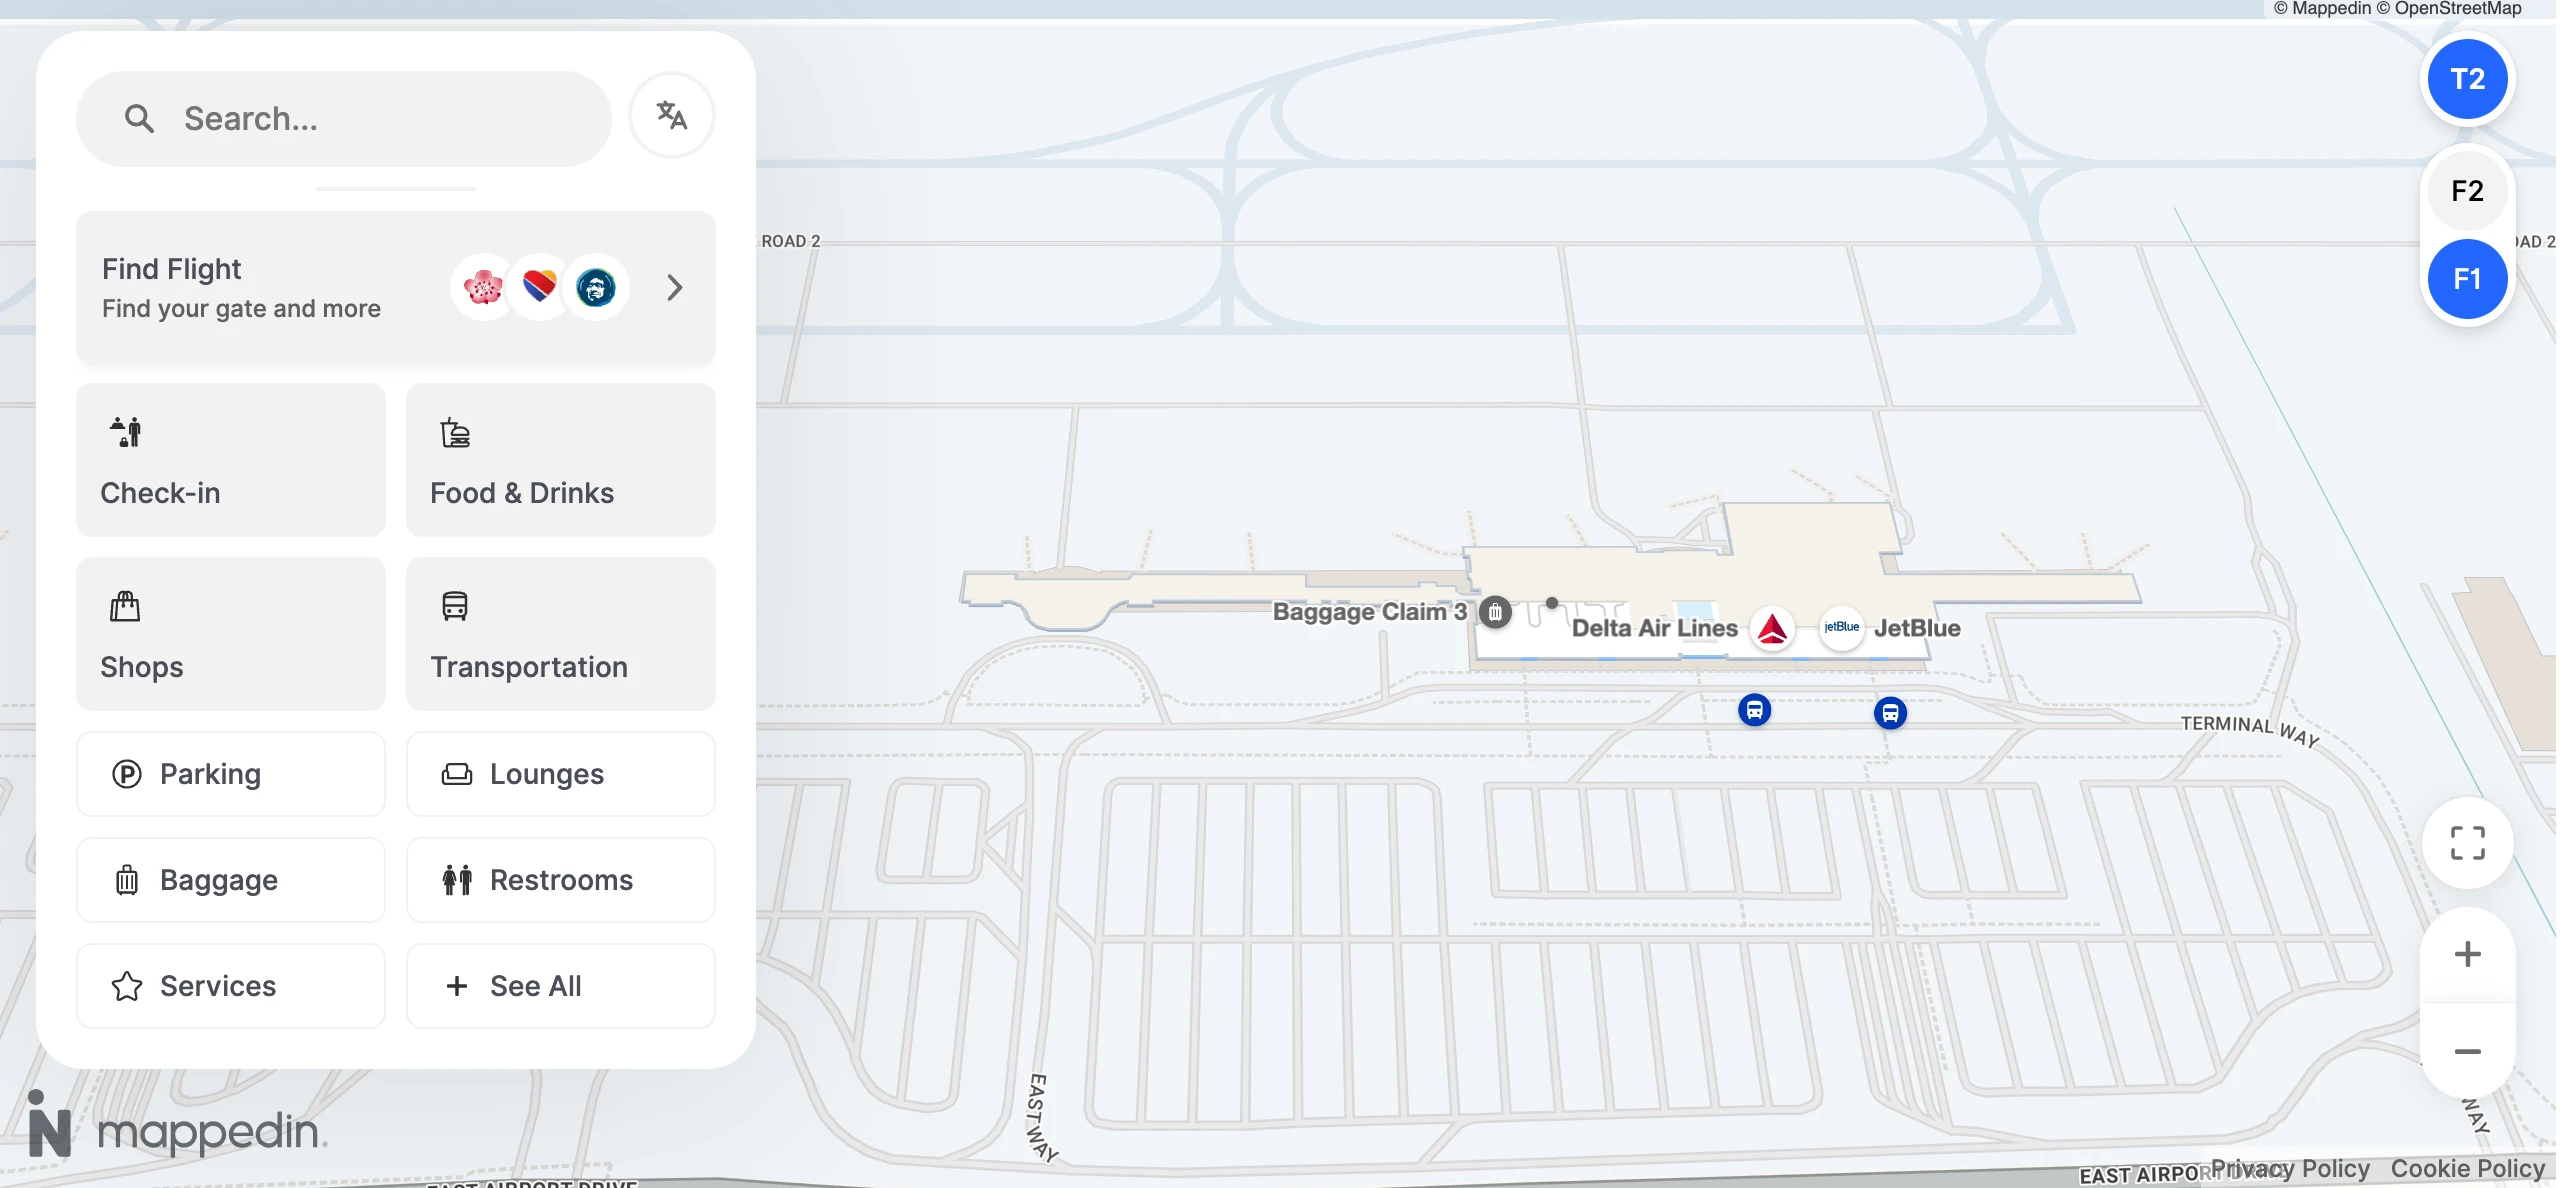Click the baggage claim marker on the map
This screenshot has width=2560, height=1188.
pos(1495,612)
